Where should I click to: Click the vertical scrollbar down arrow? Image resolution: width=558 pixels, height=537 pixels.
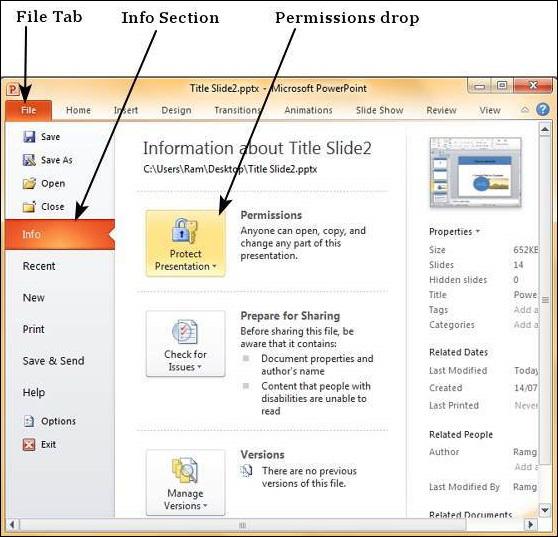coord(544,510)
